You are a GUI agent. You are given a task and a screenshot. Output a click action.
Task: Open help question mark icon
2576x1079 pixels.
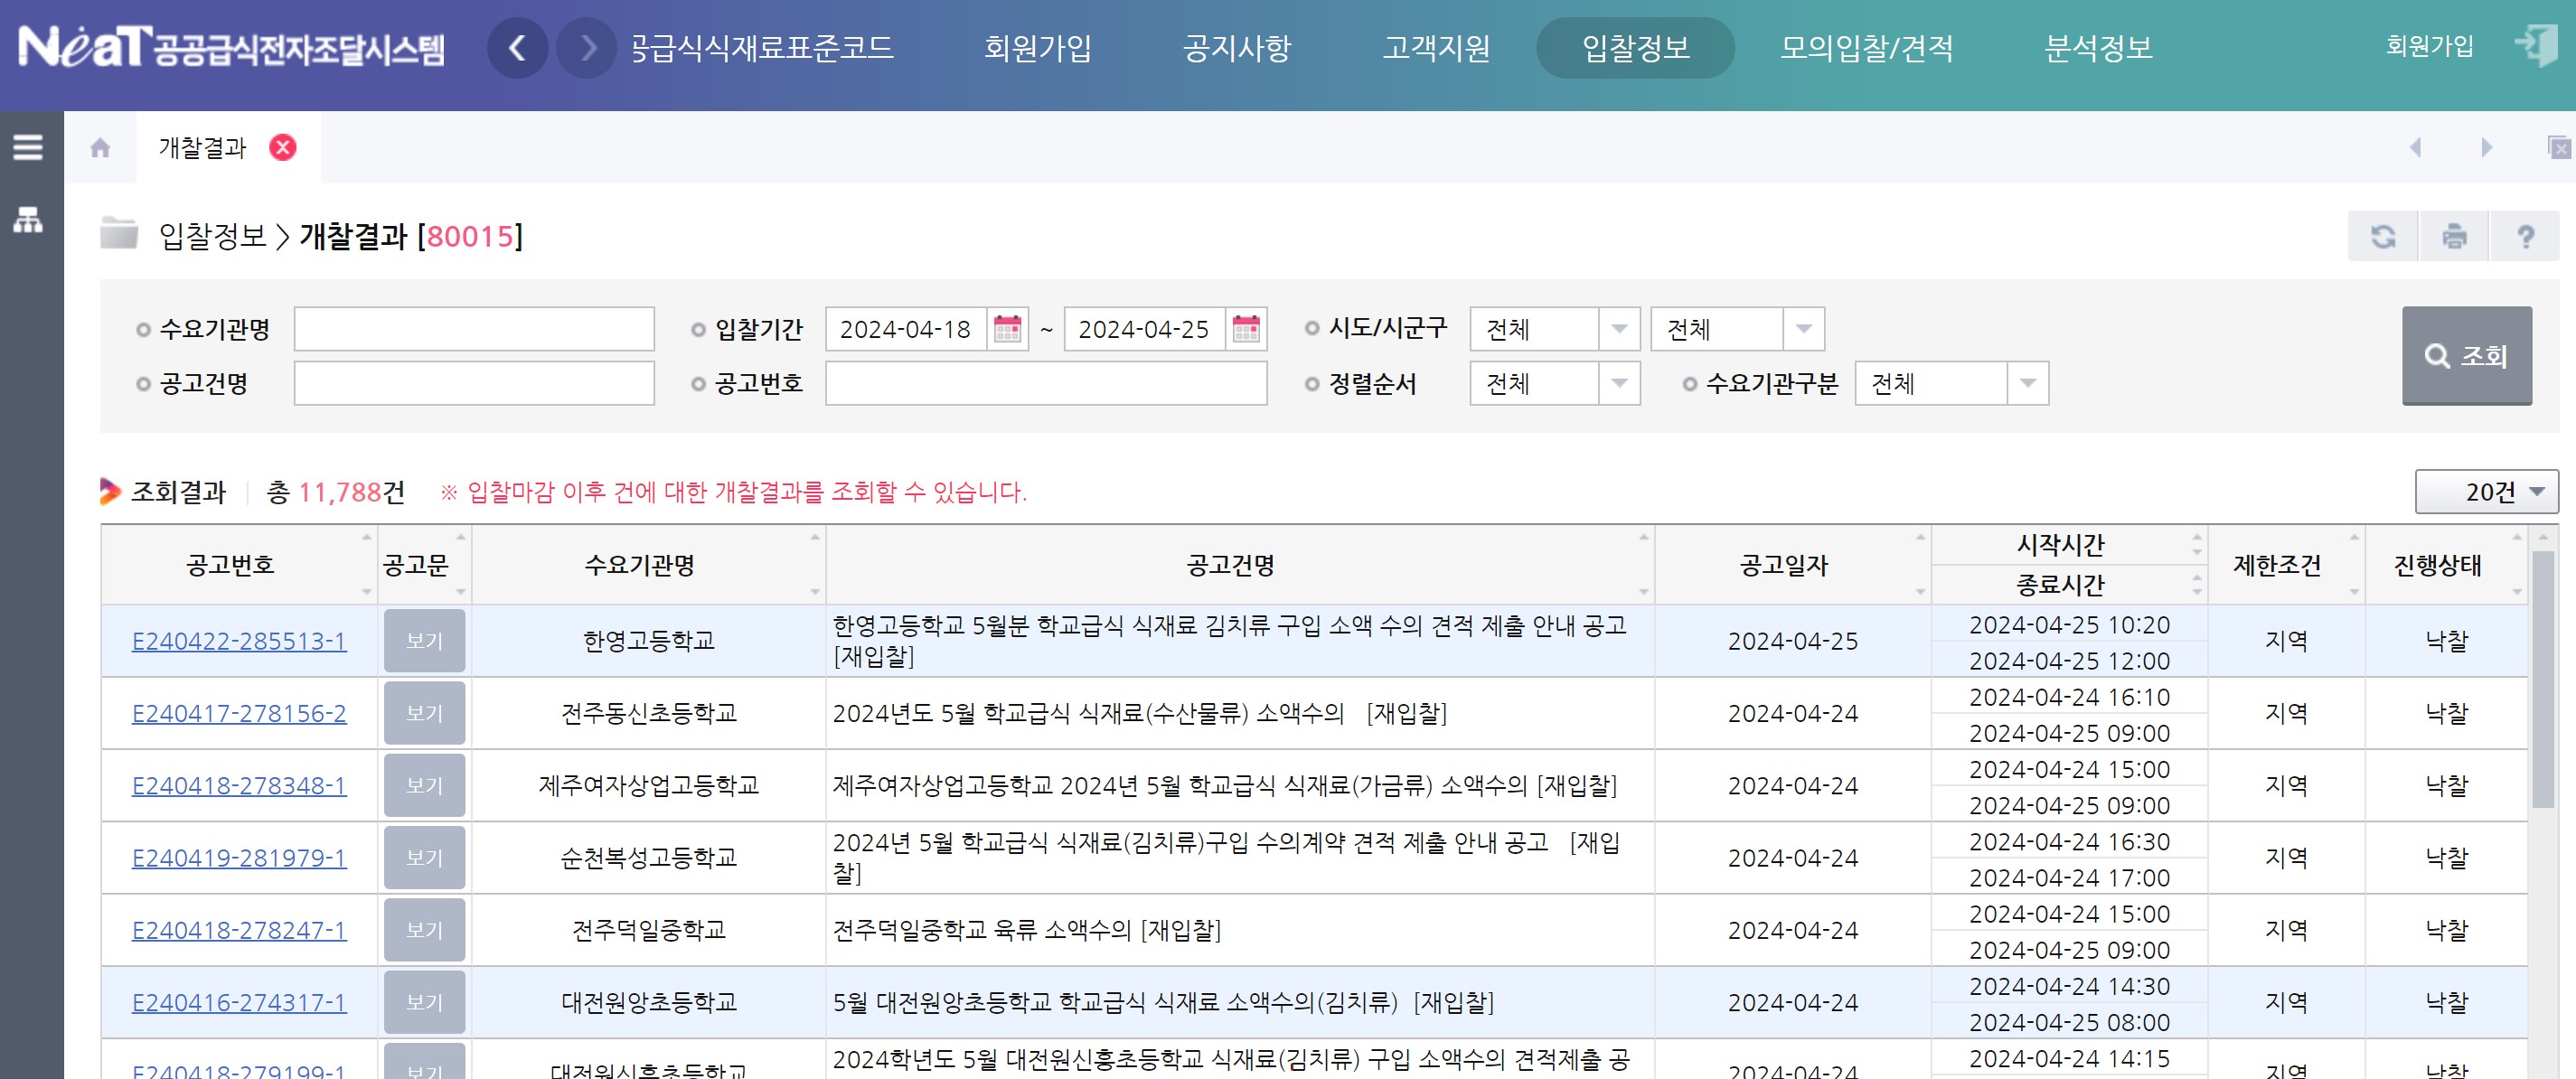coord(2525,237)
